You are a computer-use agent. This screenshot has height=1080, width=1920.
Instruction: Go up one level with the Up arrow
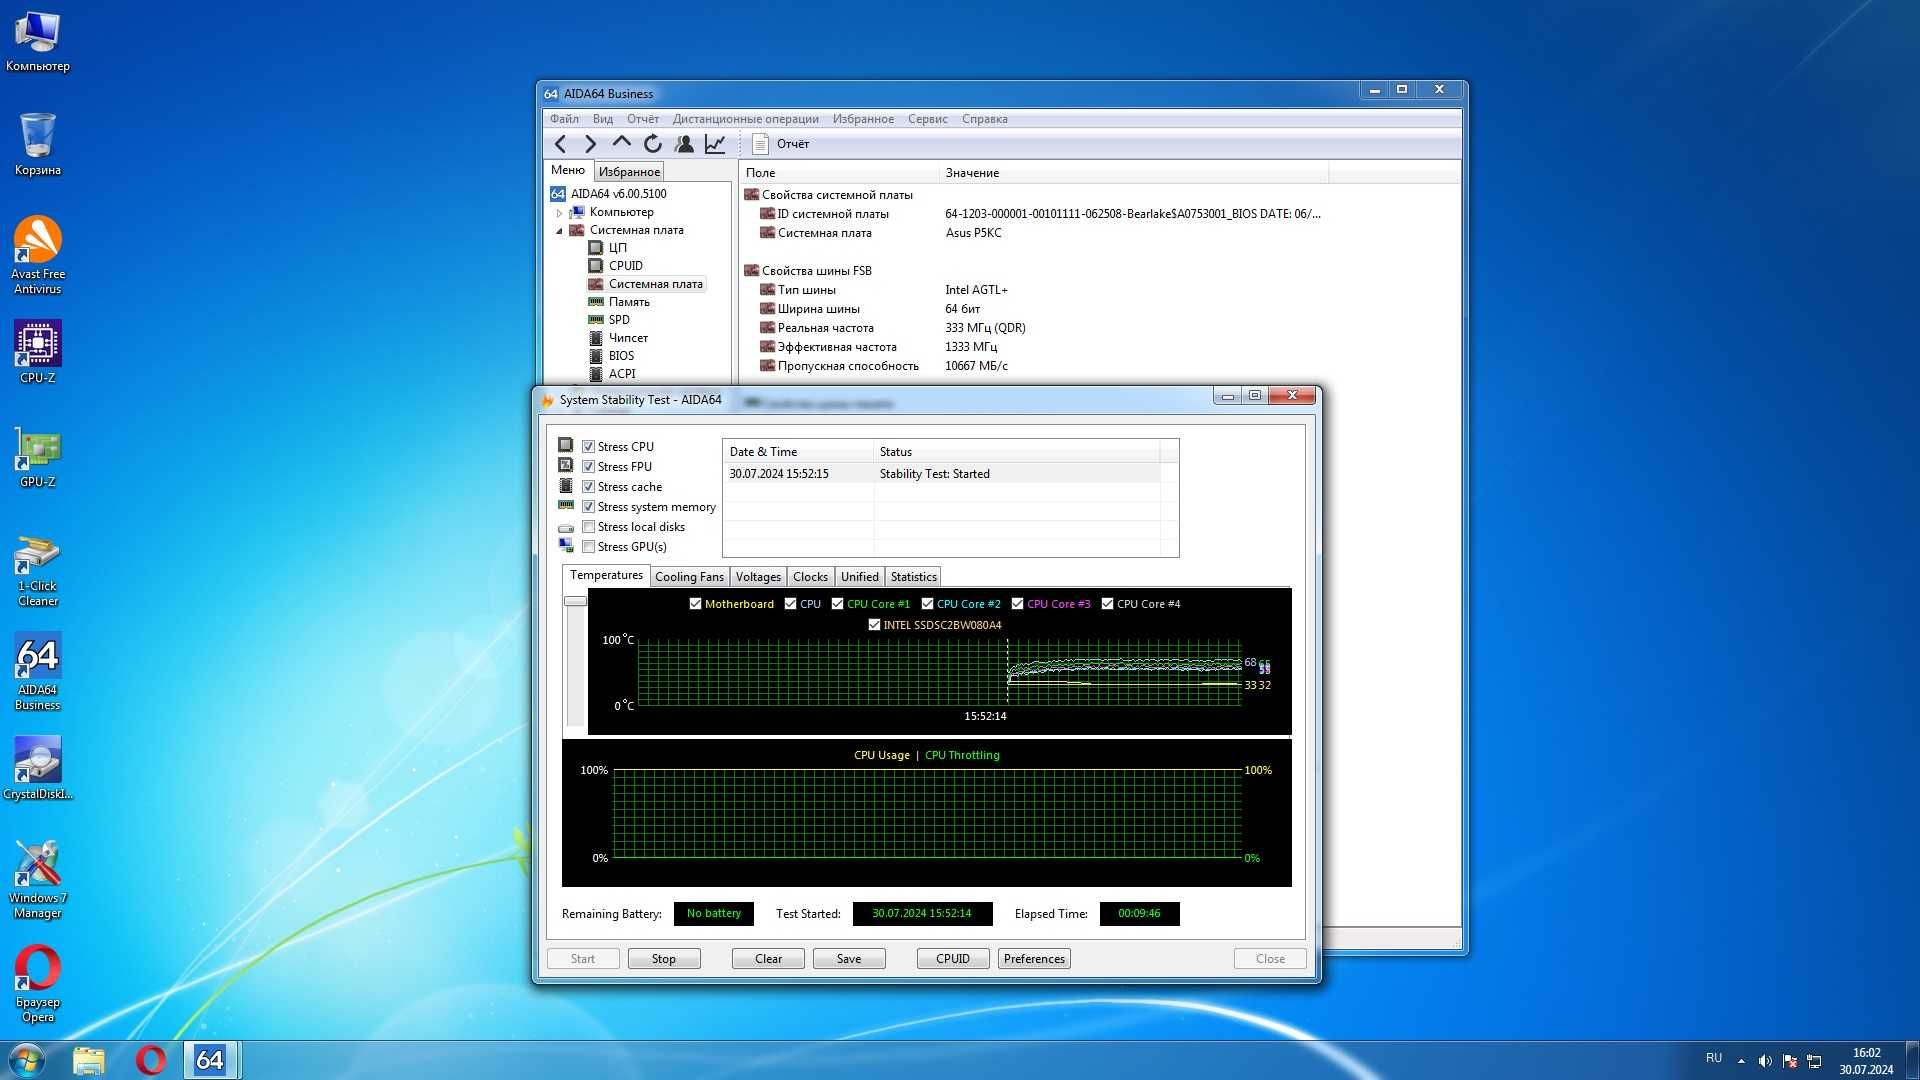(621, 143)
